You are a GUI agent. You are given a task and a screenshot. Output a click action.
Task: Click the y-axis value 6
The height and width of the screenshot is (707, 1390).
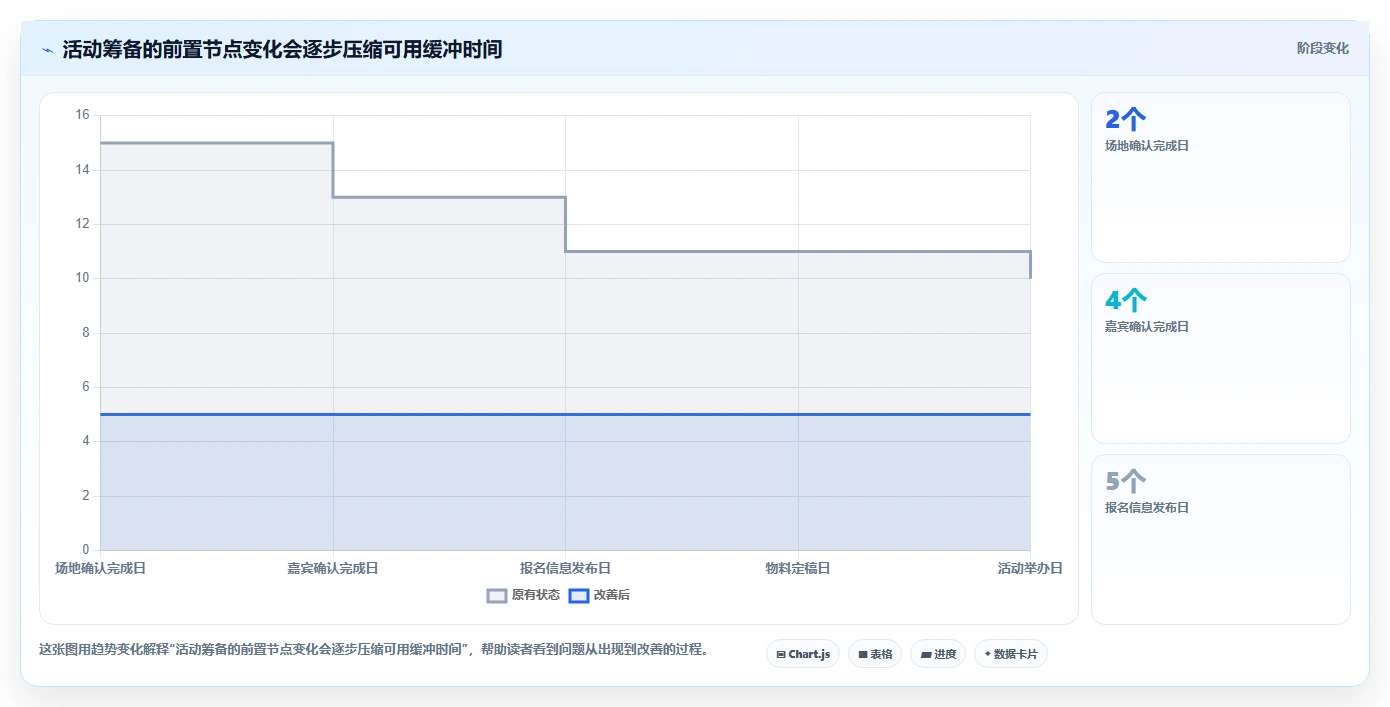click(85, 387)
